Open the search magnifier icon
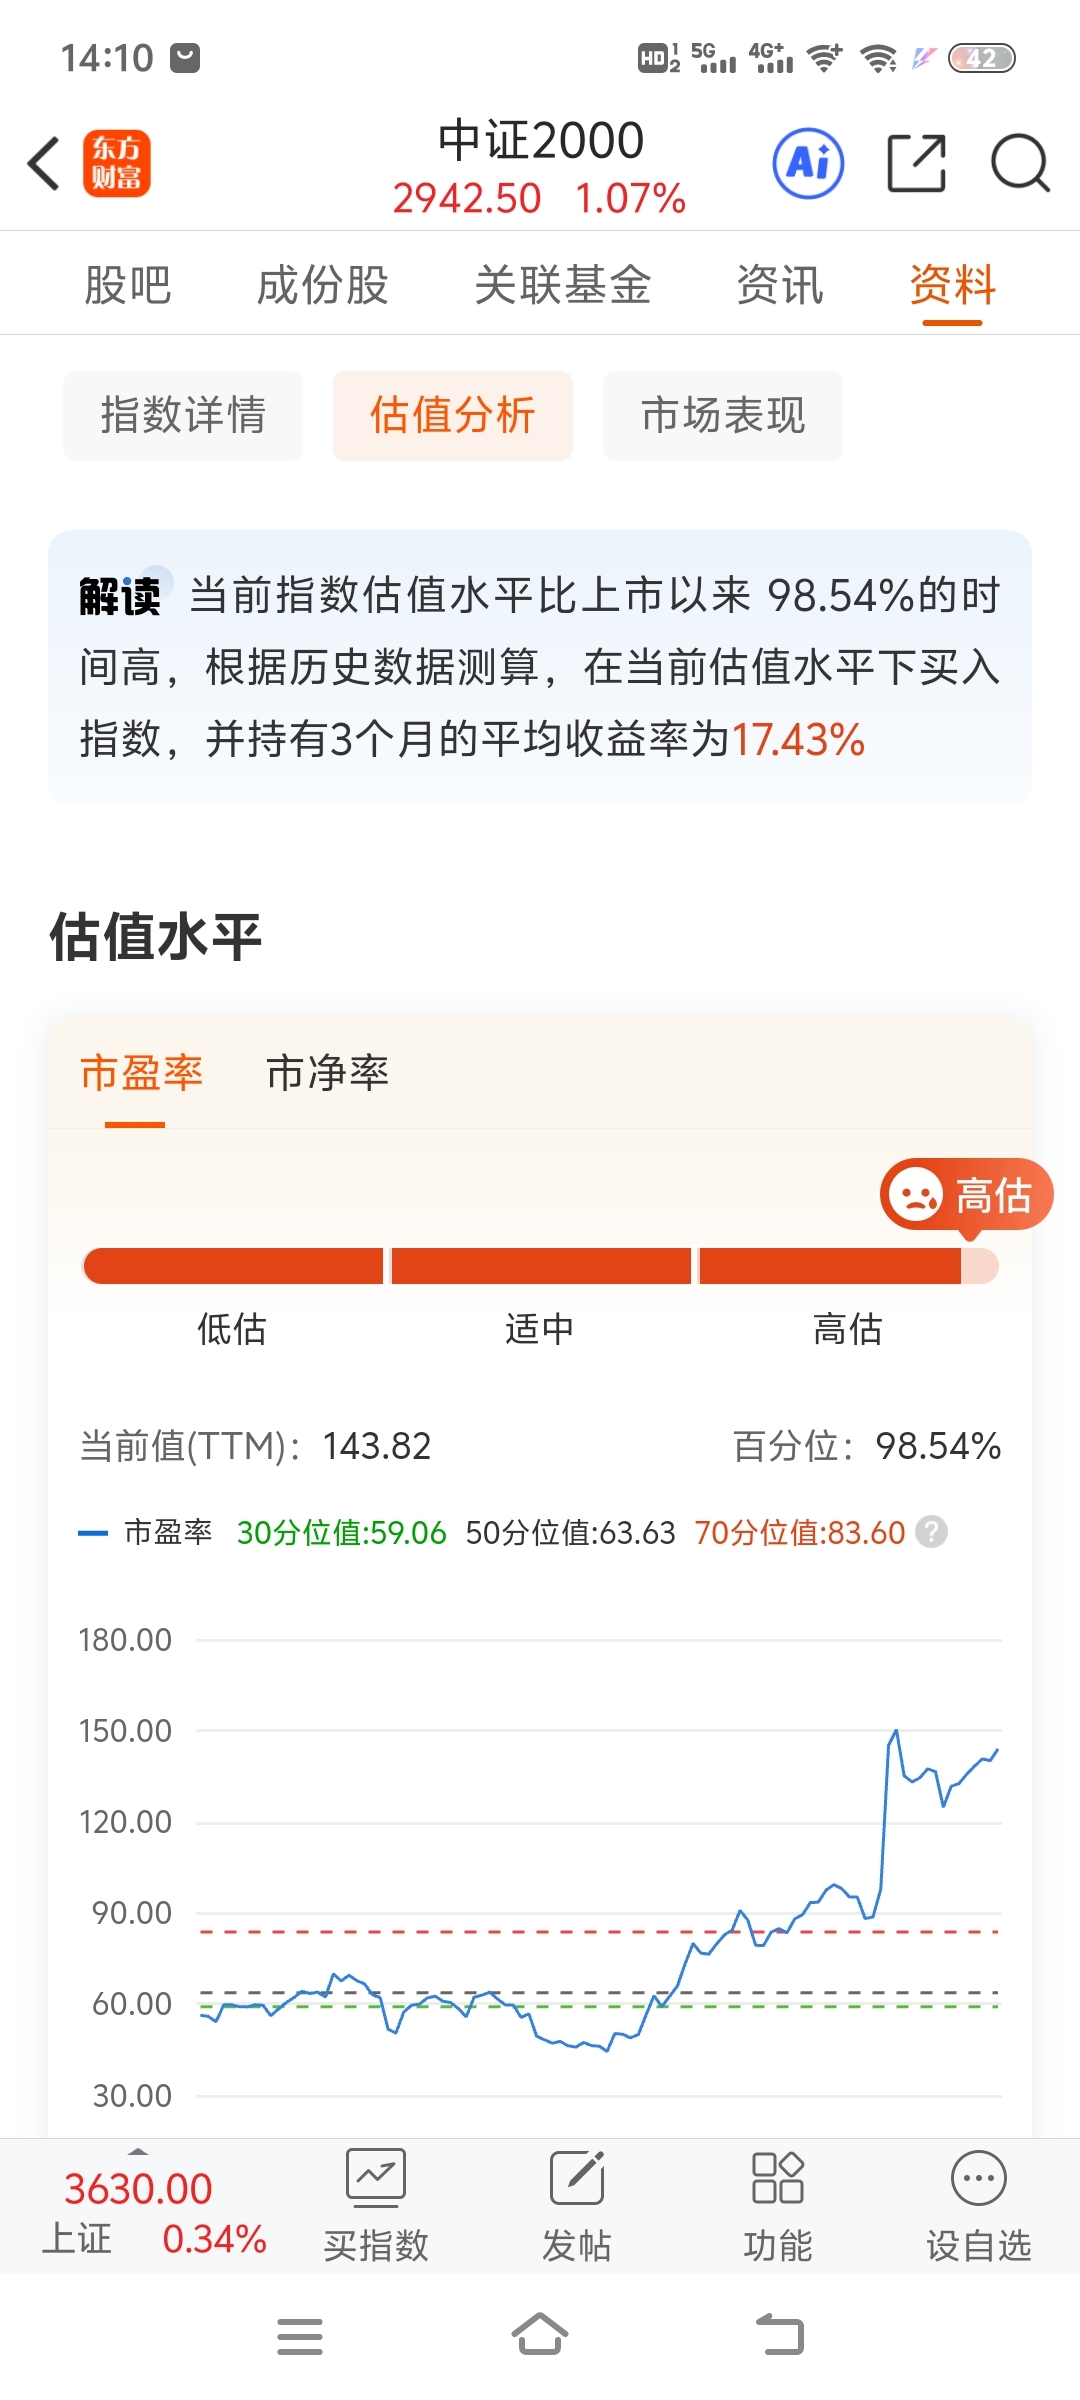 point(1020,163)
